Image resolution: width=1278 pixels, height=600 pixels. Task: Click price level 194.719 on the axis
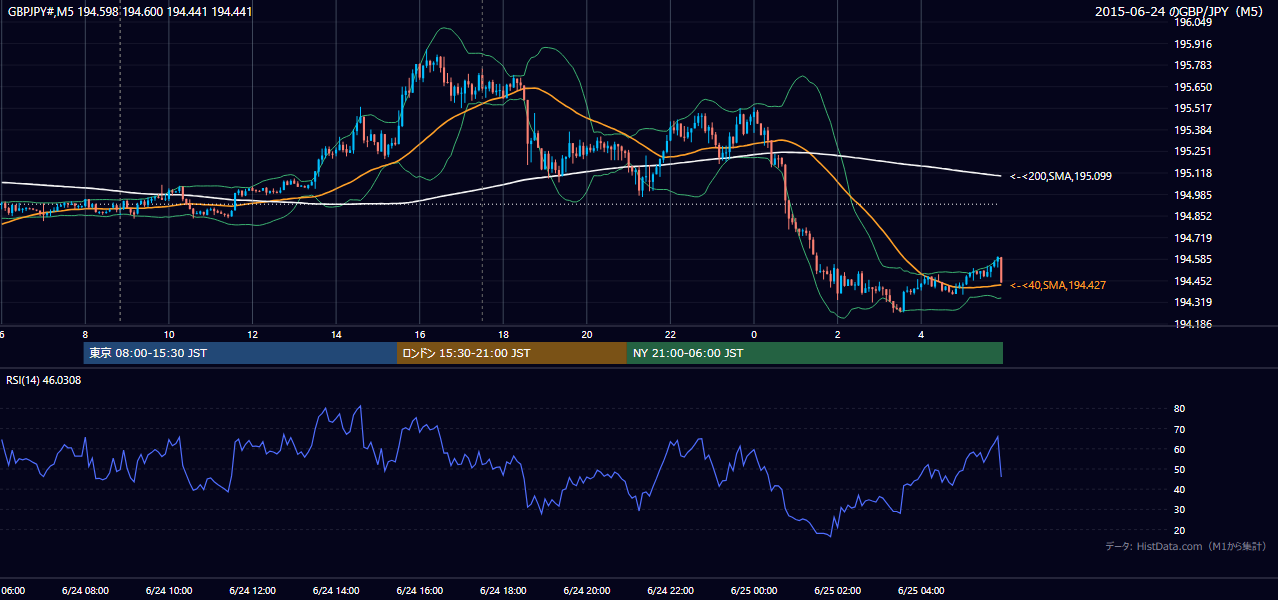point(1193,238)
